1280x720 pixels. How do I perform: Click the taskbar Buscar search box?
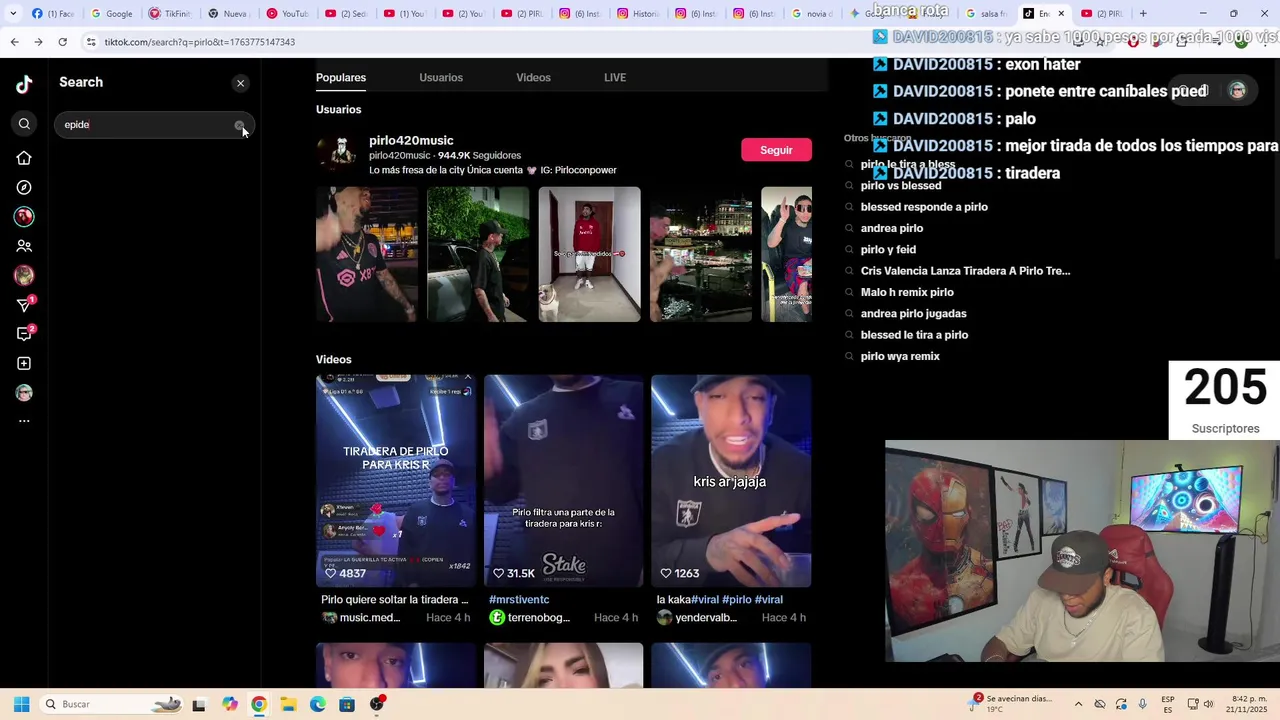(x=113, y=704)
